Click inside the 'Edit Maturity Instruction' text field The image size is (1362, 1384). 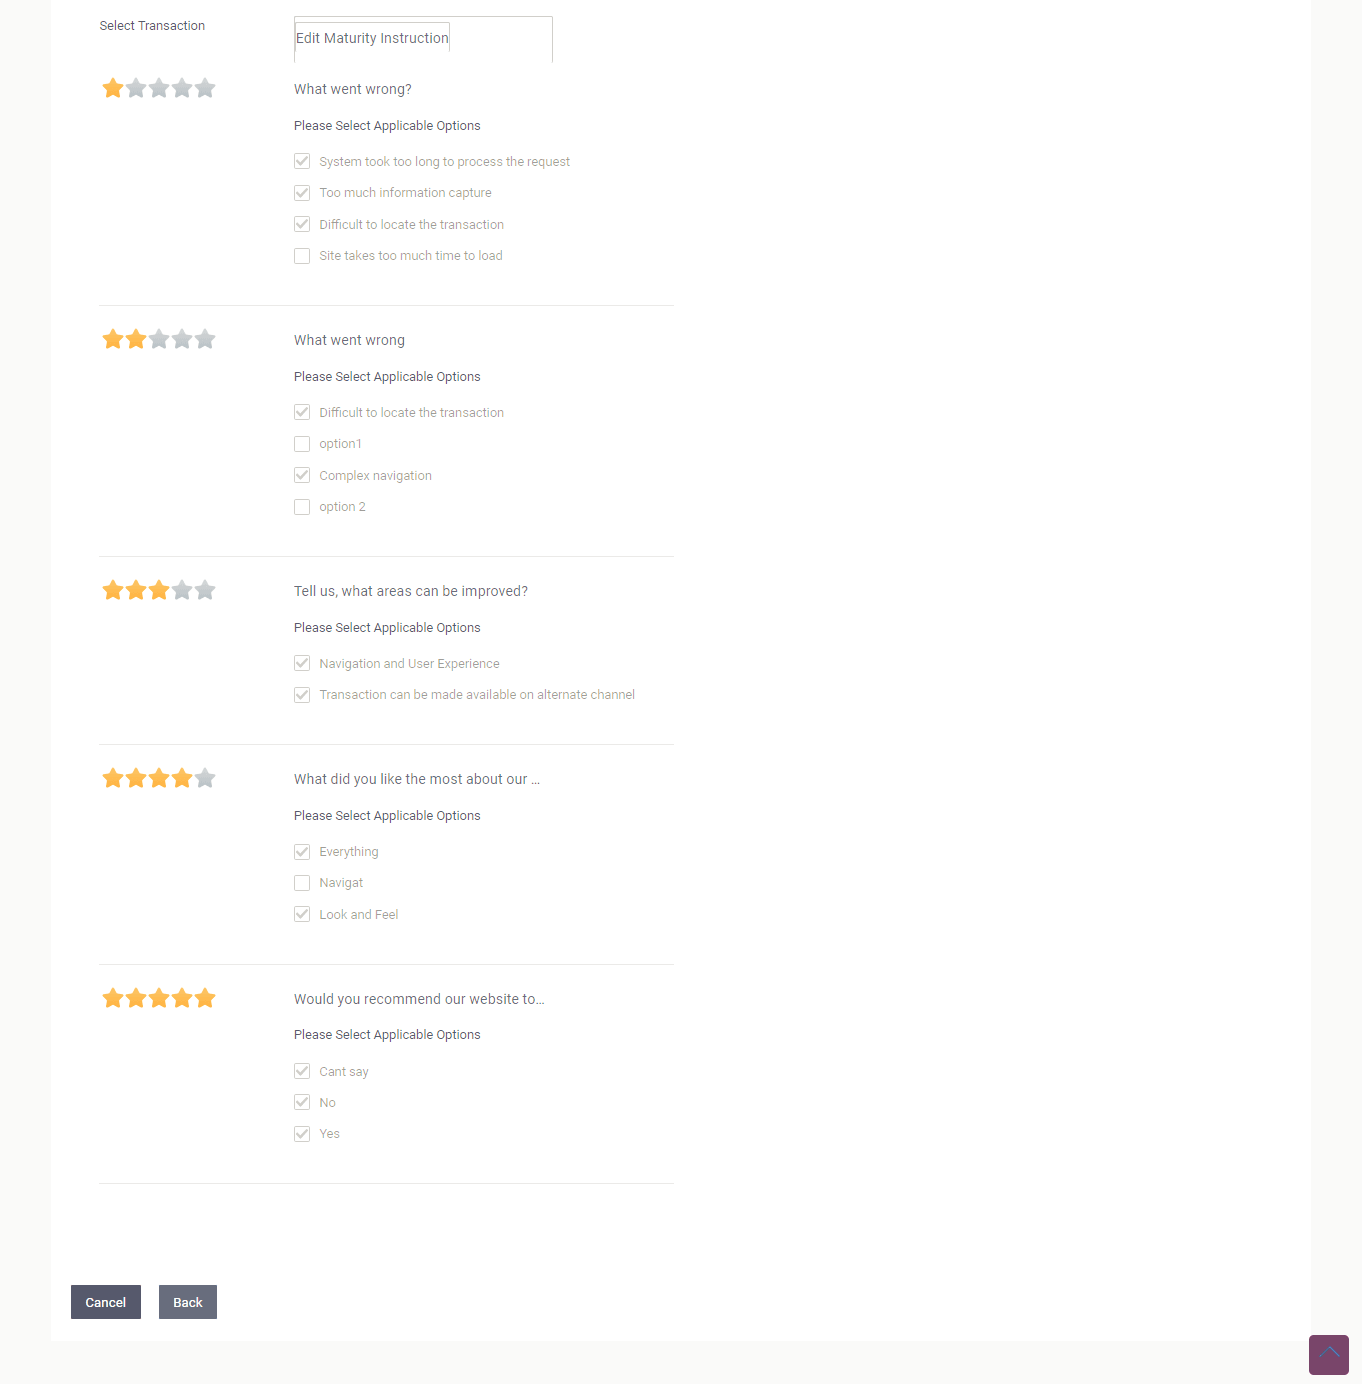(x=371, y=38)
